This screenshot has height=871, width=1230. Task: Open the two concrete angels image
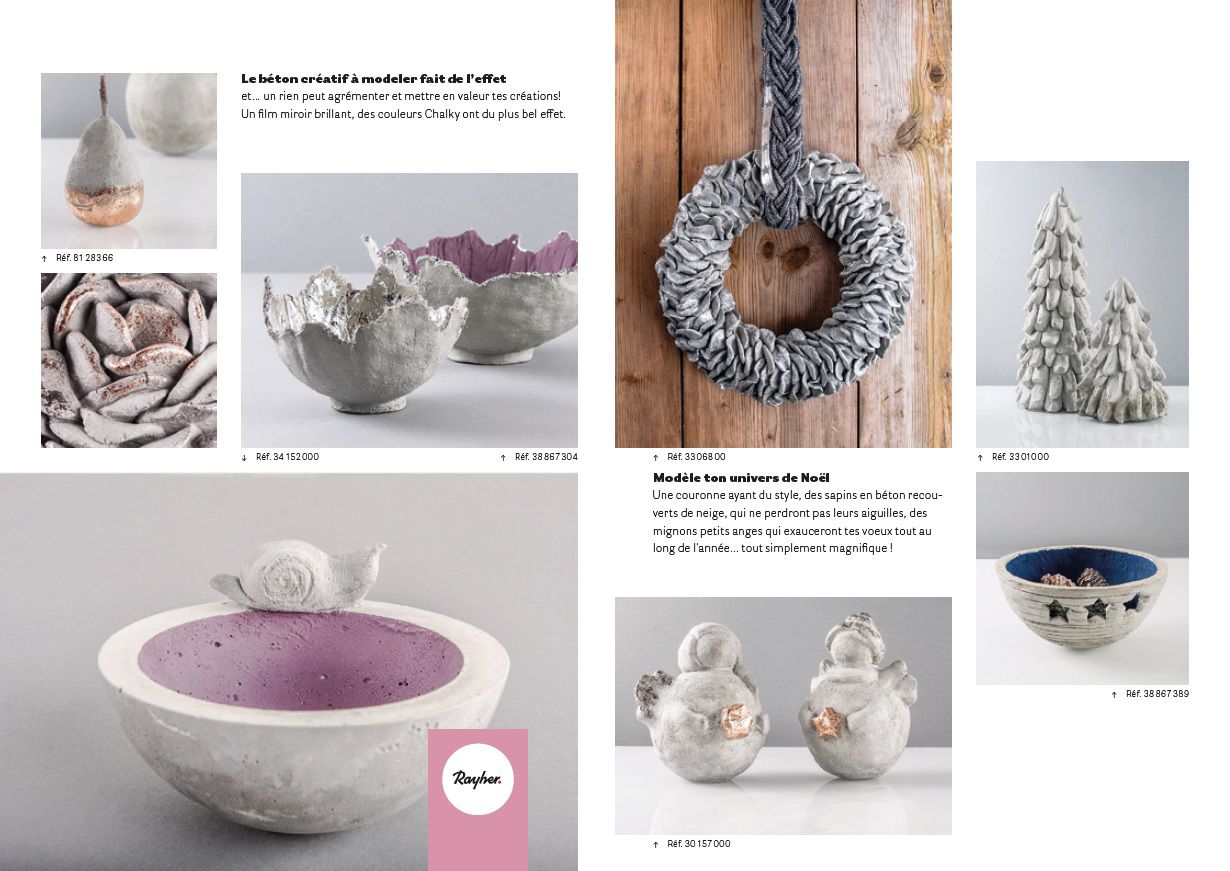(x=783, y=715)
